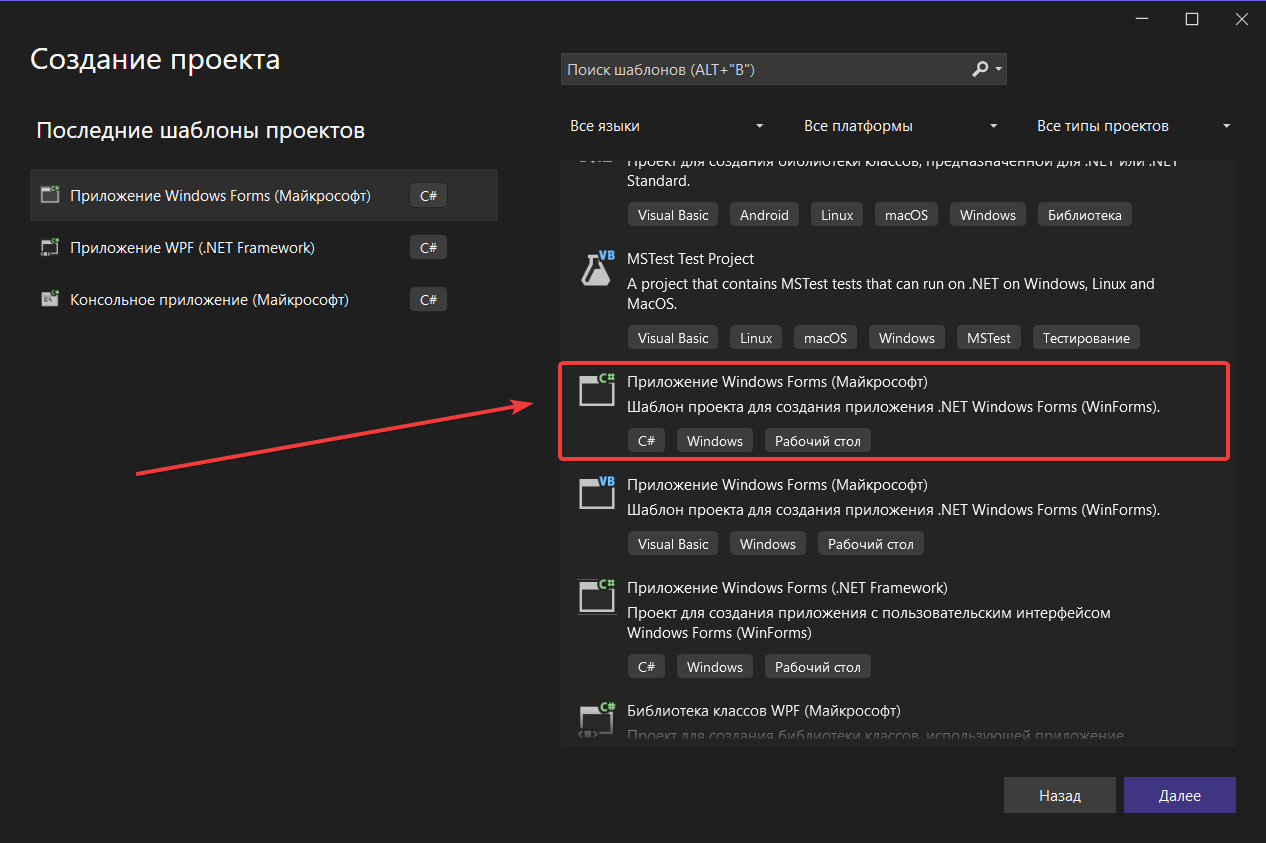The height and width of the screenshot is (843, 1266).
Task: Click the 'Библиотека классов WPF' template icon
Action: 597,719
